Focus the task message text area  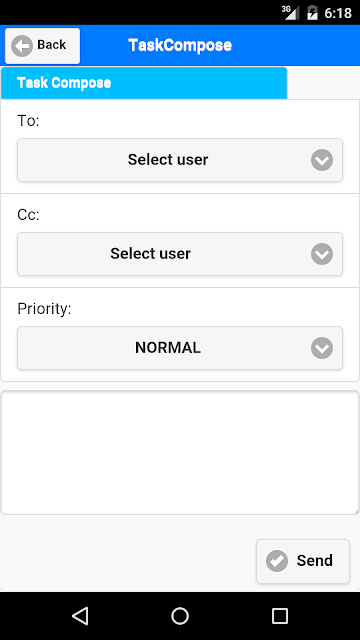click(180, 452)
